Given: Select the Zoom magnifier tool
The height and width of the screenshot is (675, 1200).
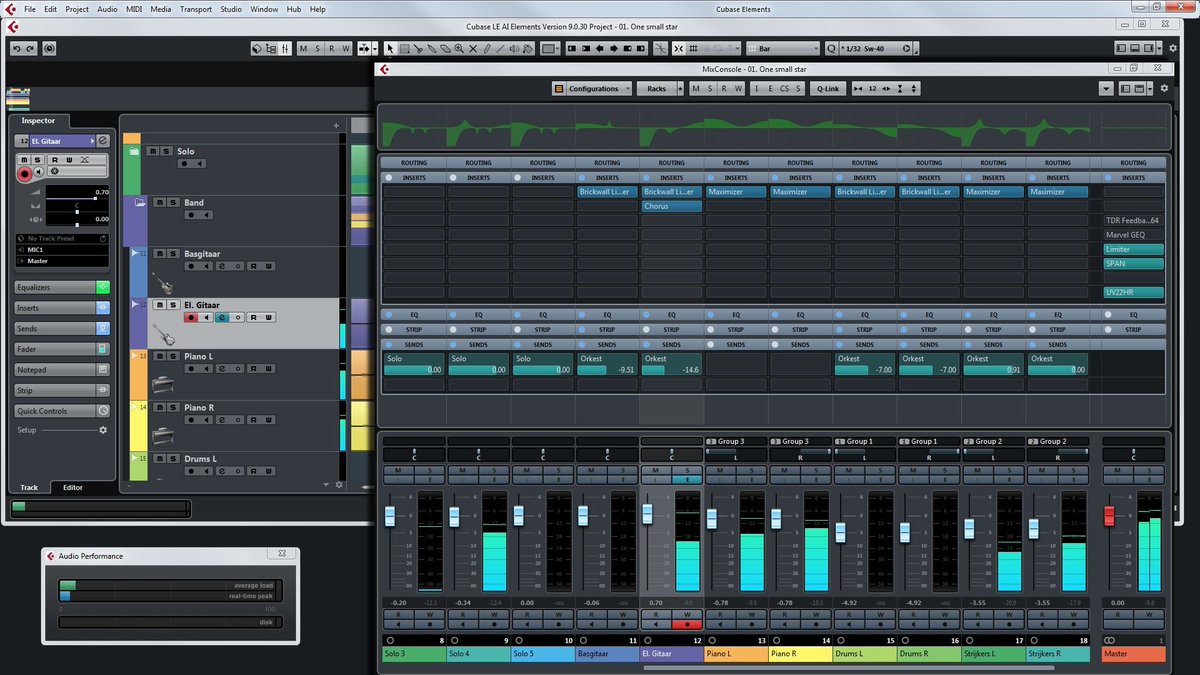Looking at the screenshot, I should (459, 48).
